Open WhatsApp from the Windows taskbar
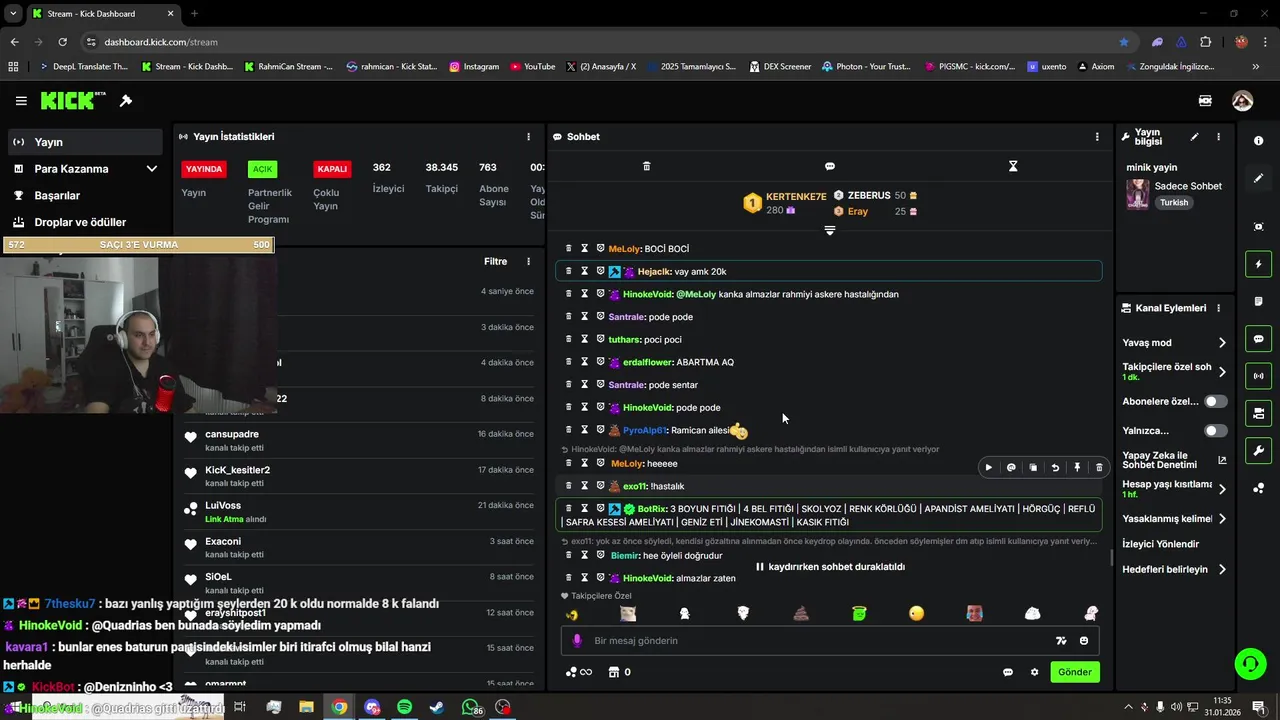This screenshot has height=720, width=1280. coord(470,707)
